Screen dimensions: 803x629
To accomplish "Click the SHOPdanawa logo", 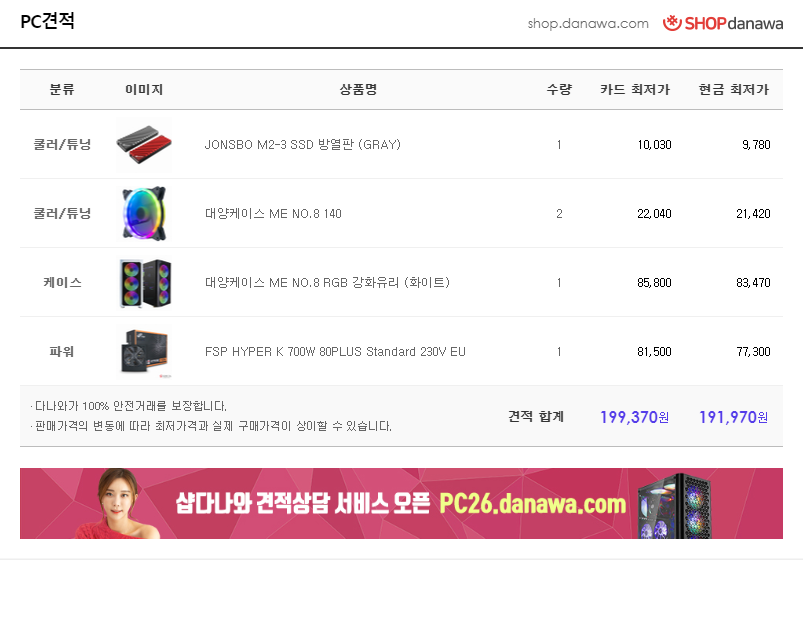I will click(x=723, y=23).
